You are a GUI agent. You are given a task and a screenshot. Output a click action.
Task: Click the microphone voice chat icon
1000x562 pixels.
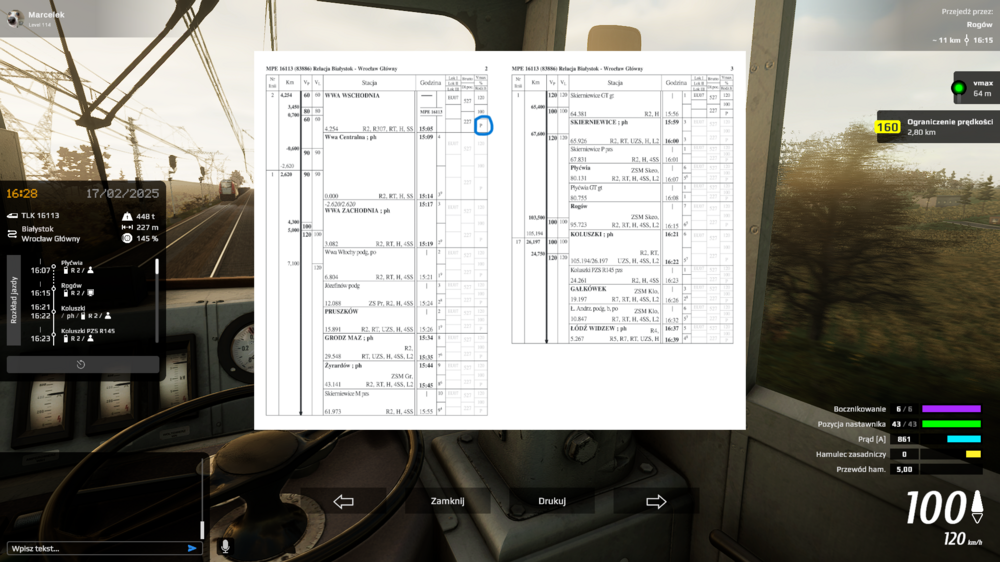coord(225,547)
